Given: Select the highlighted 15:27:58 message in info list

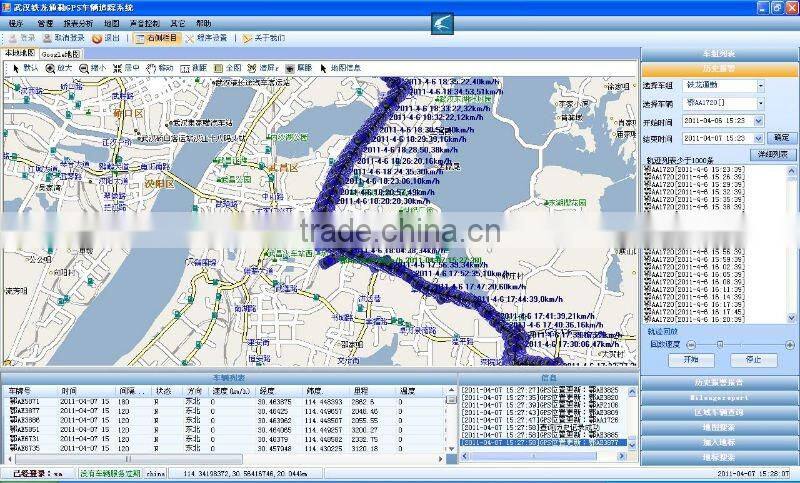Looking at the screenshot, I should click(543, 443).
